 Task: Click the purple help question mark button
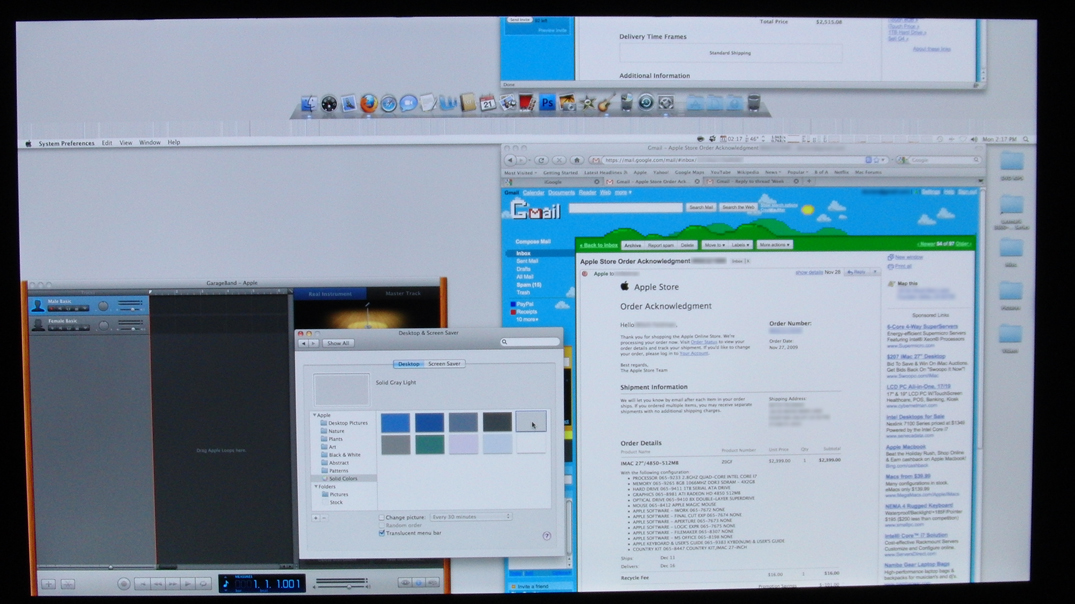(x=546, y=536)
